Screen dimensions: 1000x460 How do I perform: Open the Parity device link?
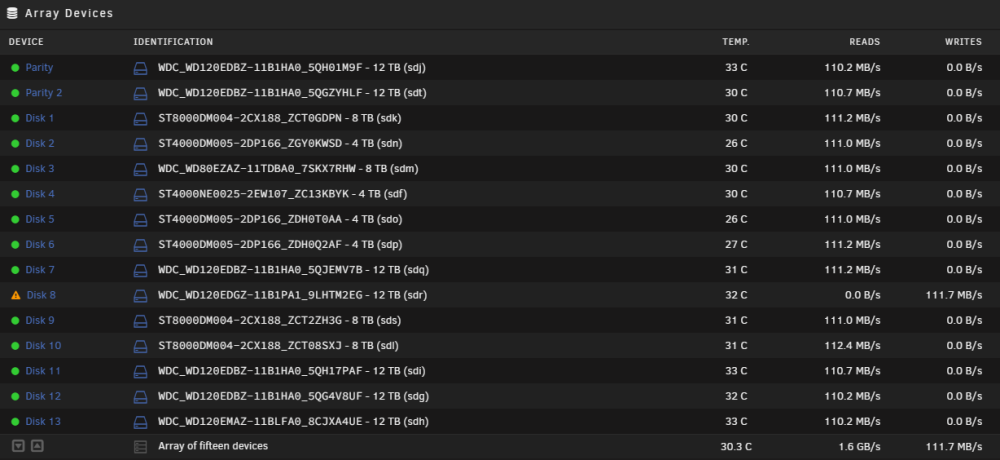39,68
